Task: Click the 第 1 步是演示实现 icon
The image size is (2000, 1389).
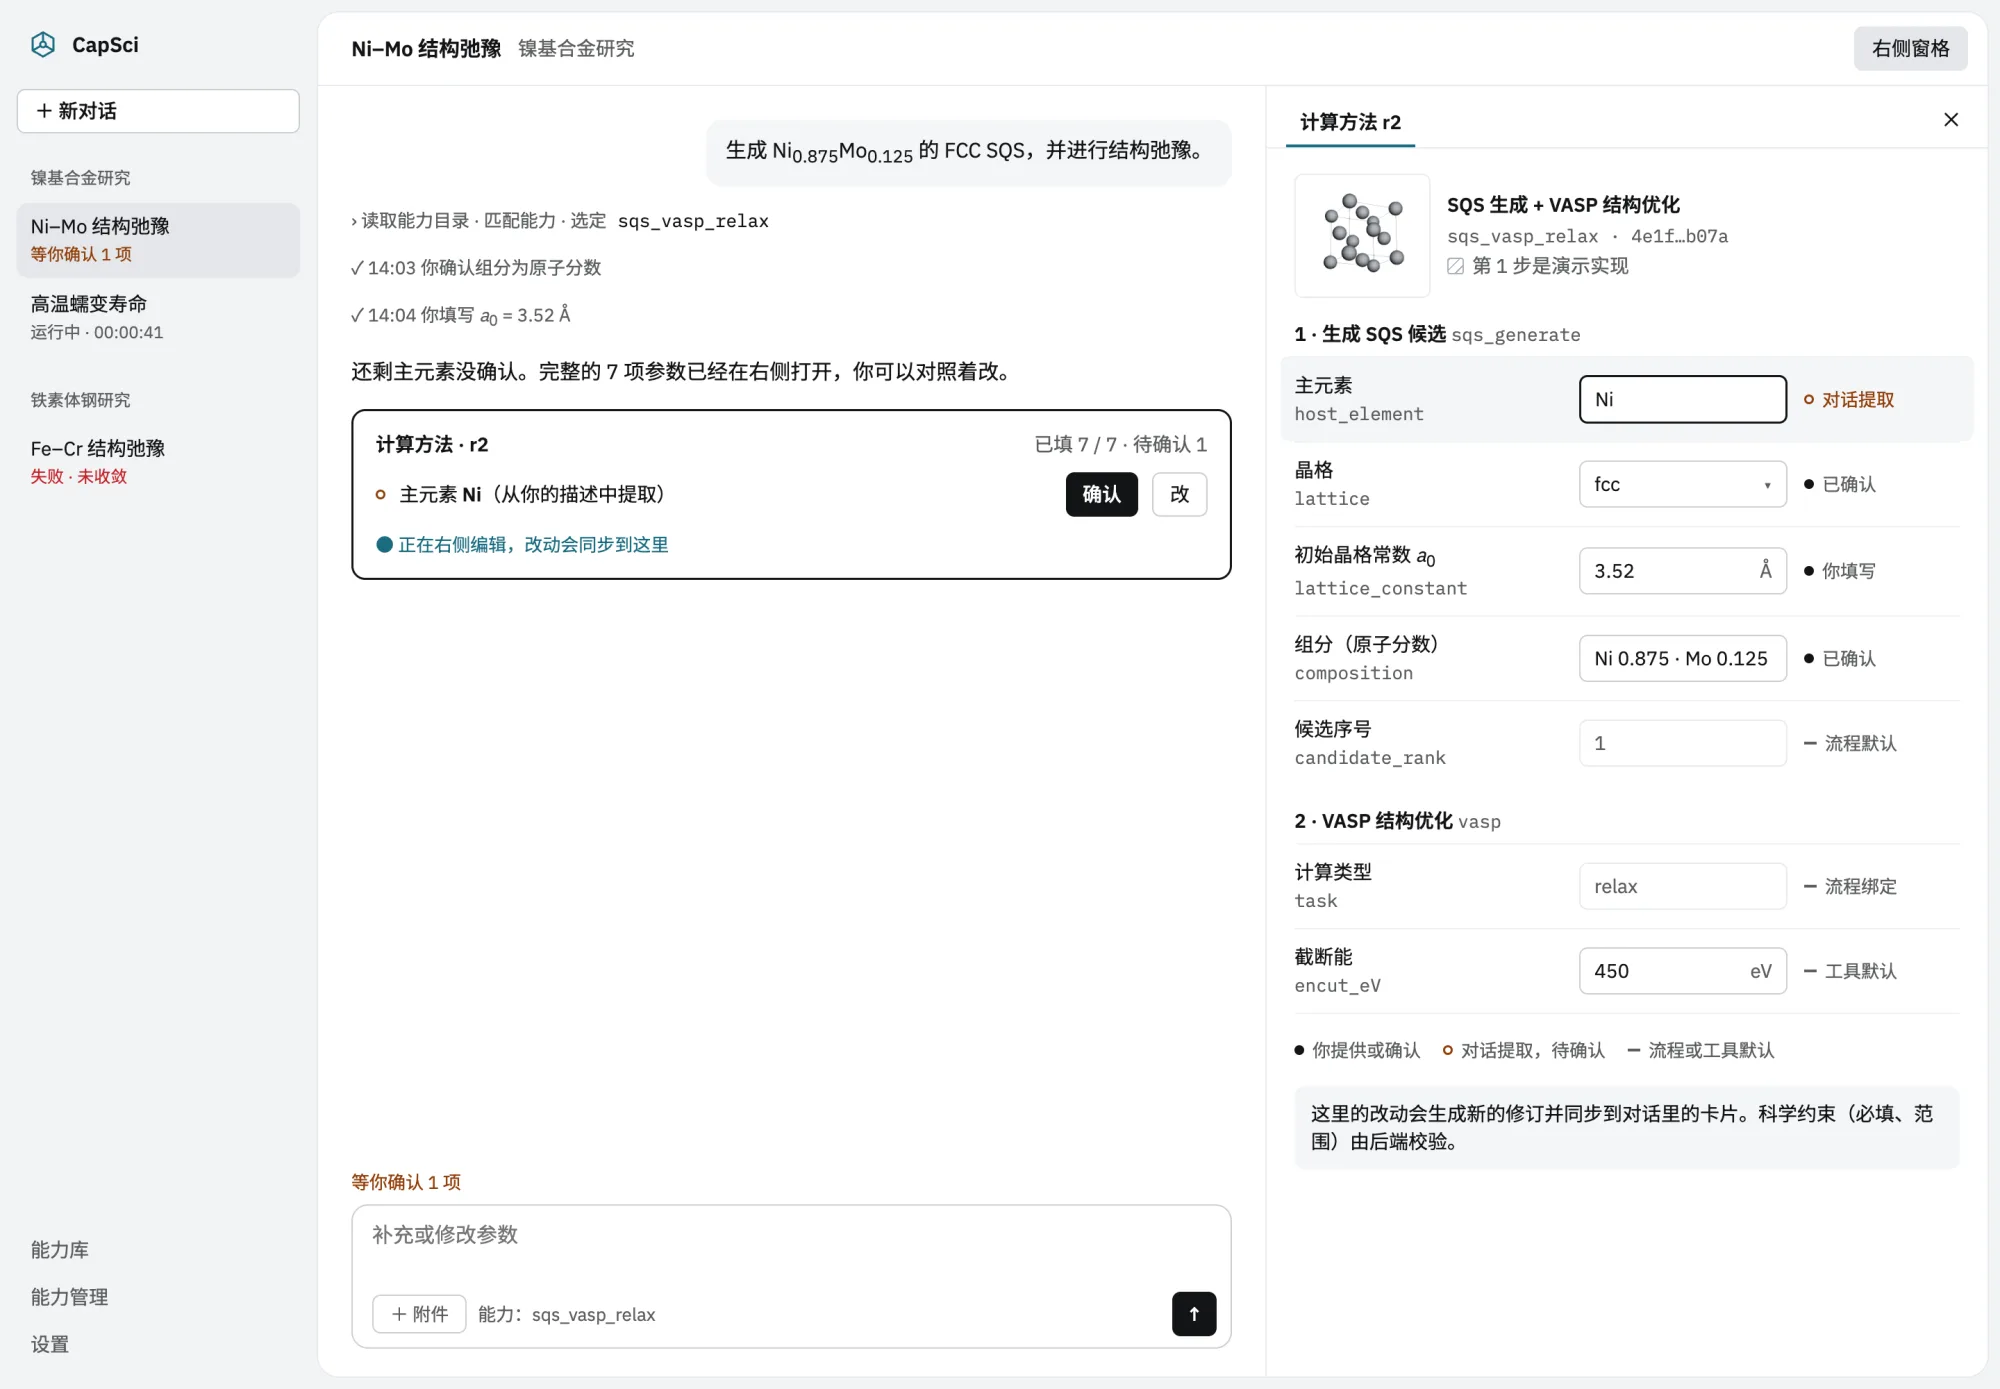Action: pos(1456,266)
